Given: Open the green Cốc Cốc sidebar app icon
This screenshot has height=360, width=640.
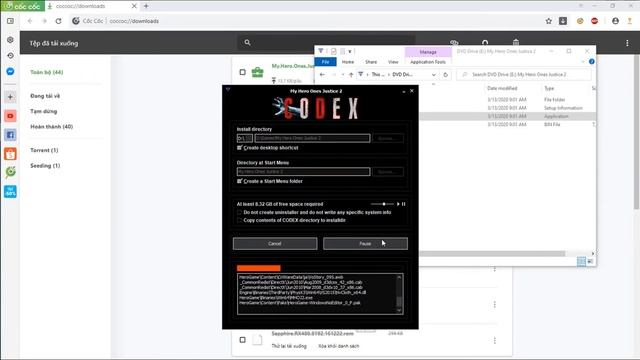Looking at the screenshot, I should pos(11,172).
